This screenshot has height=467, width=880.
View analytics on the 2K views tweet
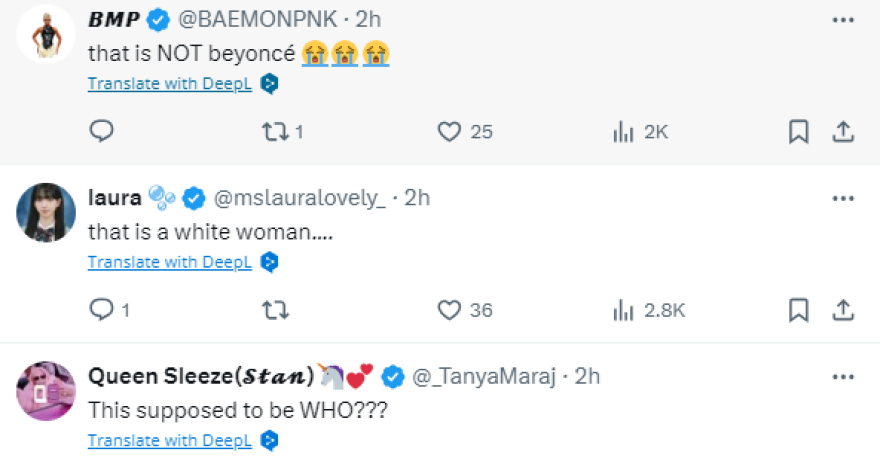coord(624,131)
